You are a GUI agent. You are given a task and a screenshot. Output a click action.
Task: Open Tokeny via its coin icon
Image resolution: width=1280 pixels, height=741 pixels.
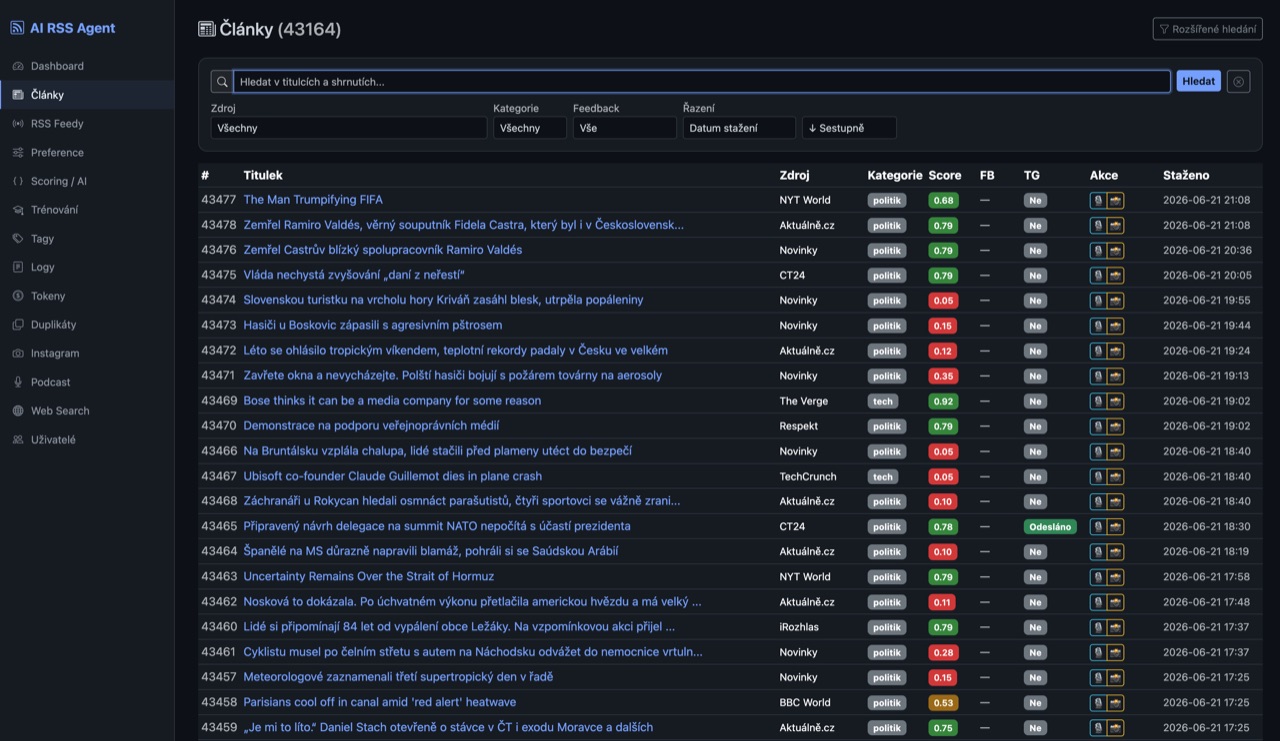[x=18, y=296]
